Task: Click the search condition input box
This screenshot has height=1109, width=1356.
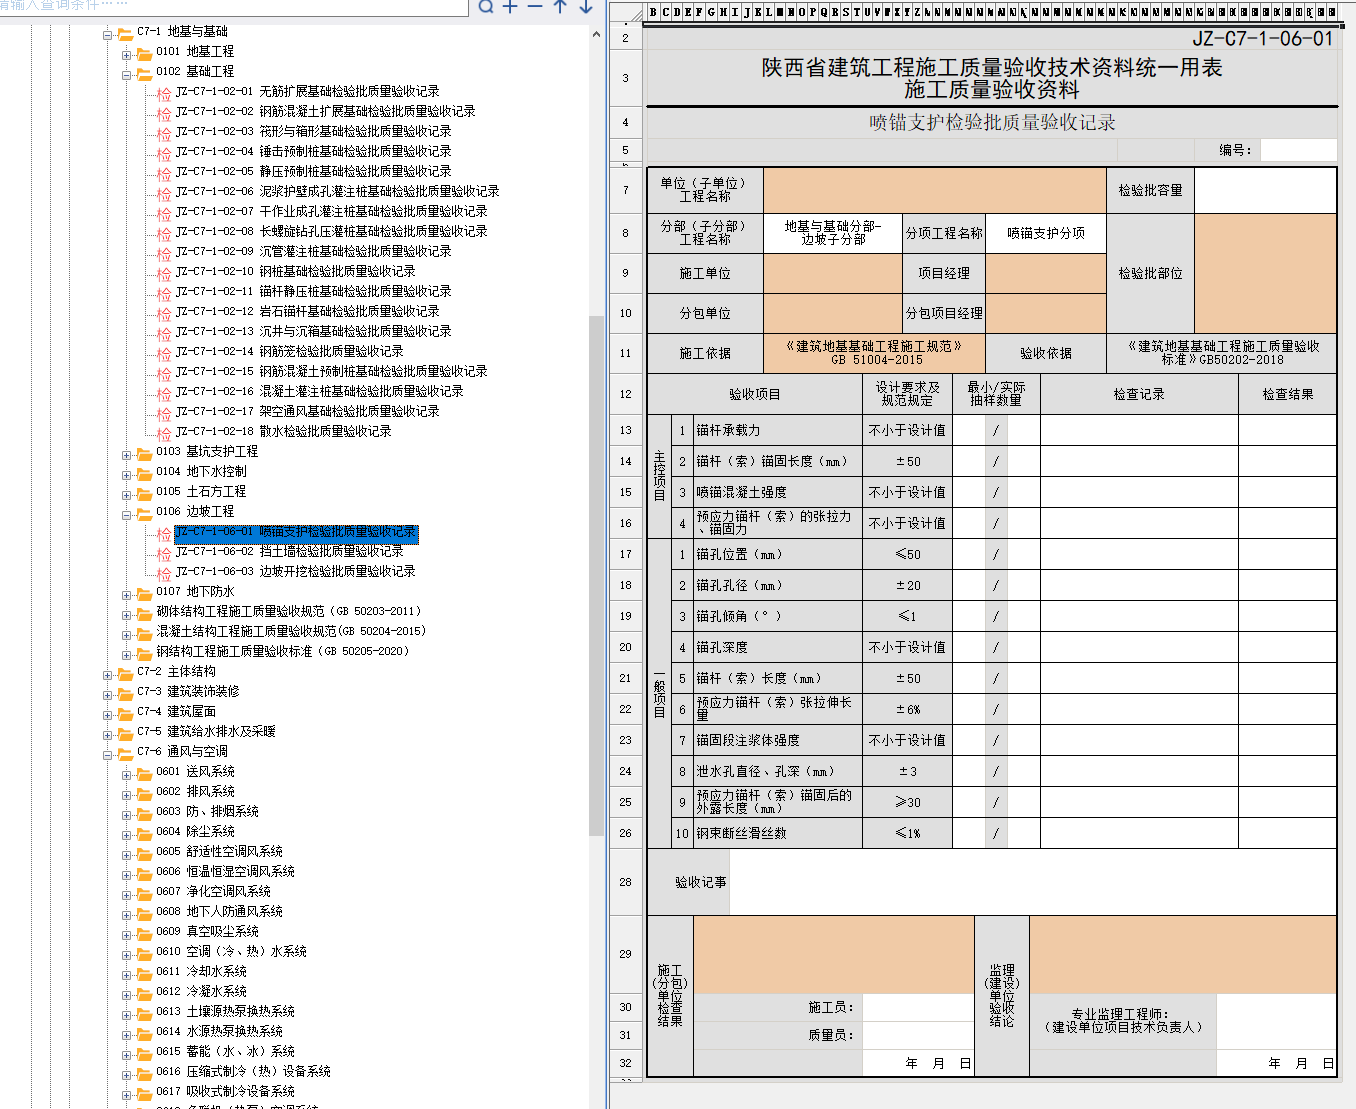Action: [x=230, y=6]
